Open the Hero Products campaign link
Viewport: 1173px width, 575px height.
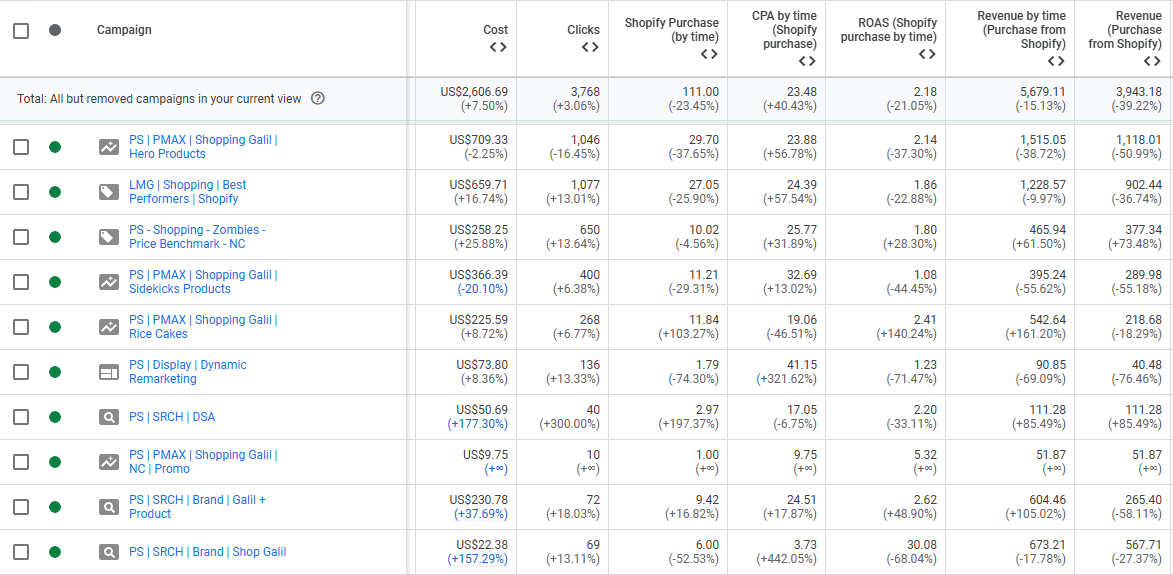203,147
